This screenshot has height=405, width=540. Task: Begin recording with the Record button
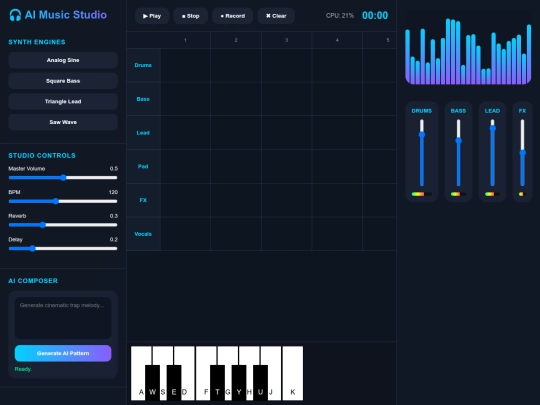coord(232,16)
